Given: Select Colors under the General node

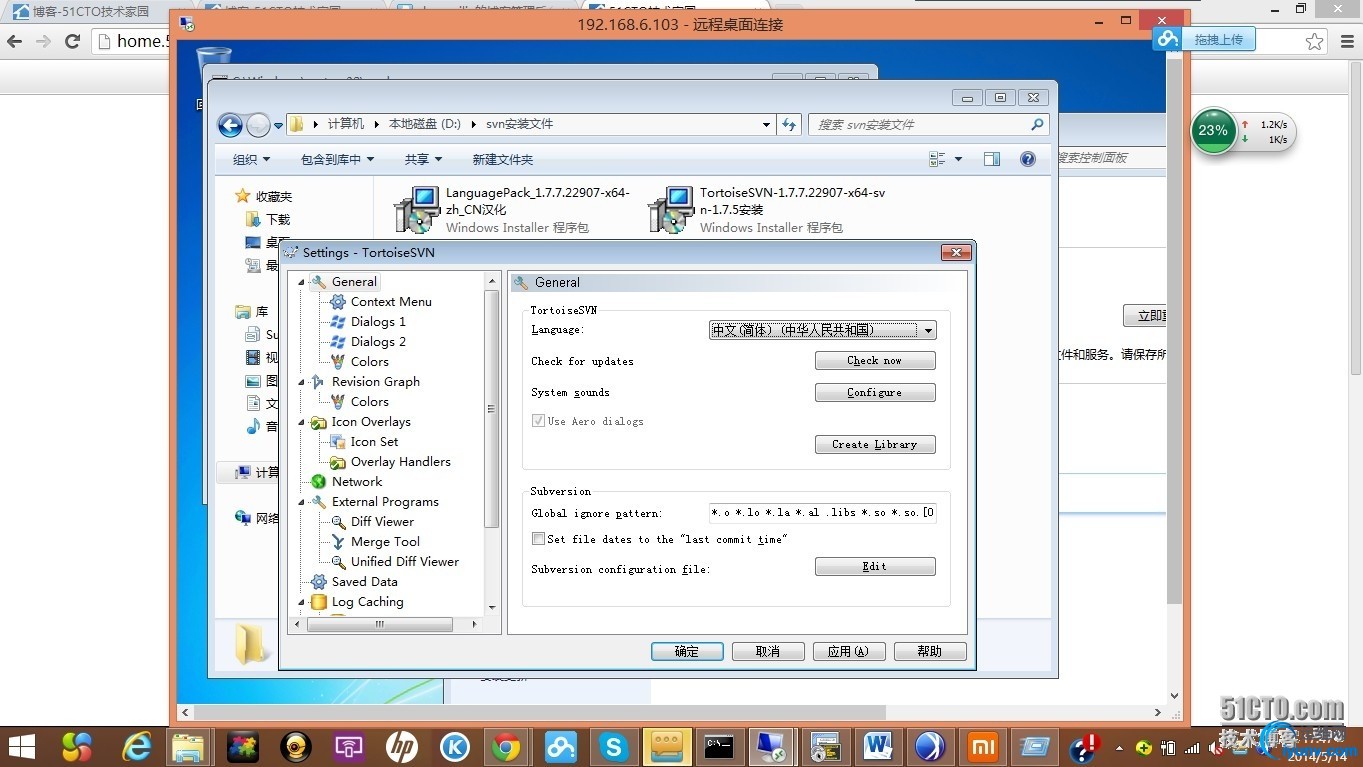Looking at the screenshot, I should point(370,362).
